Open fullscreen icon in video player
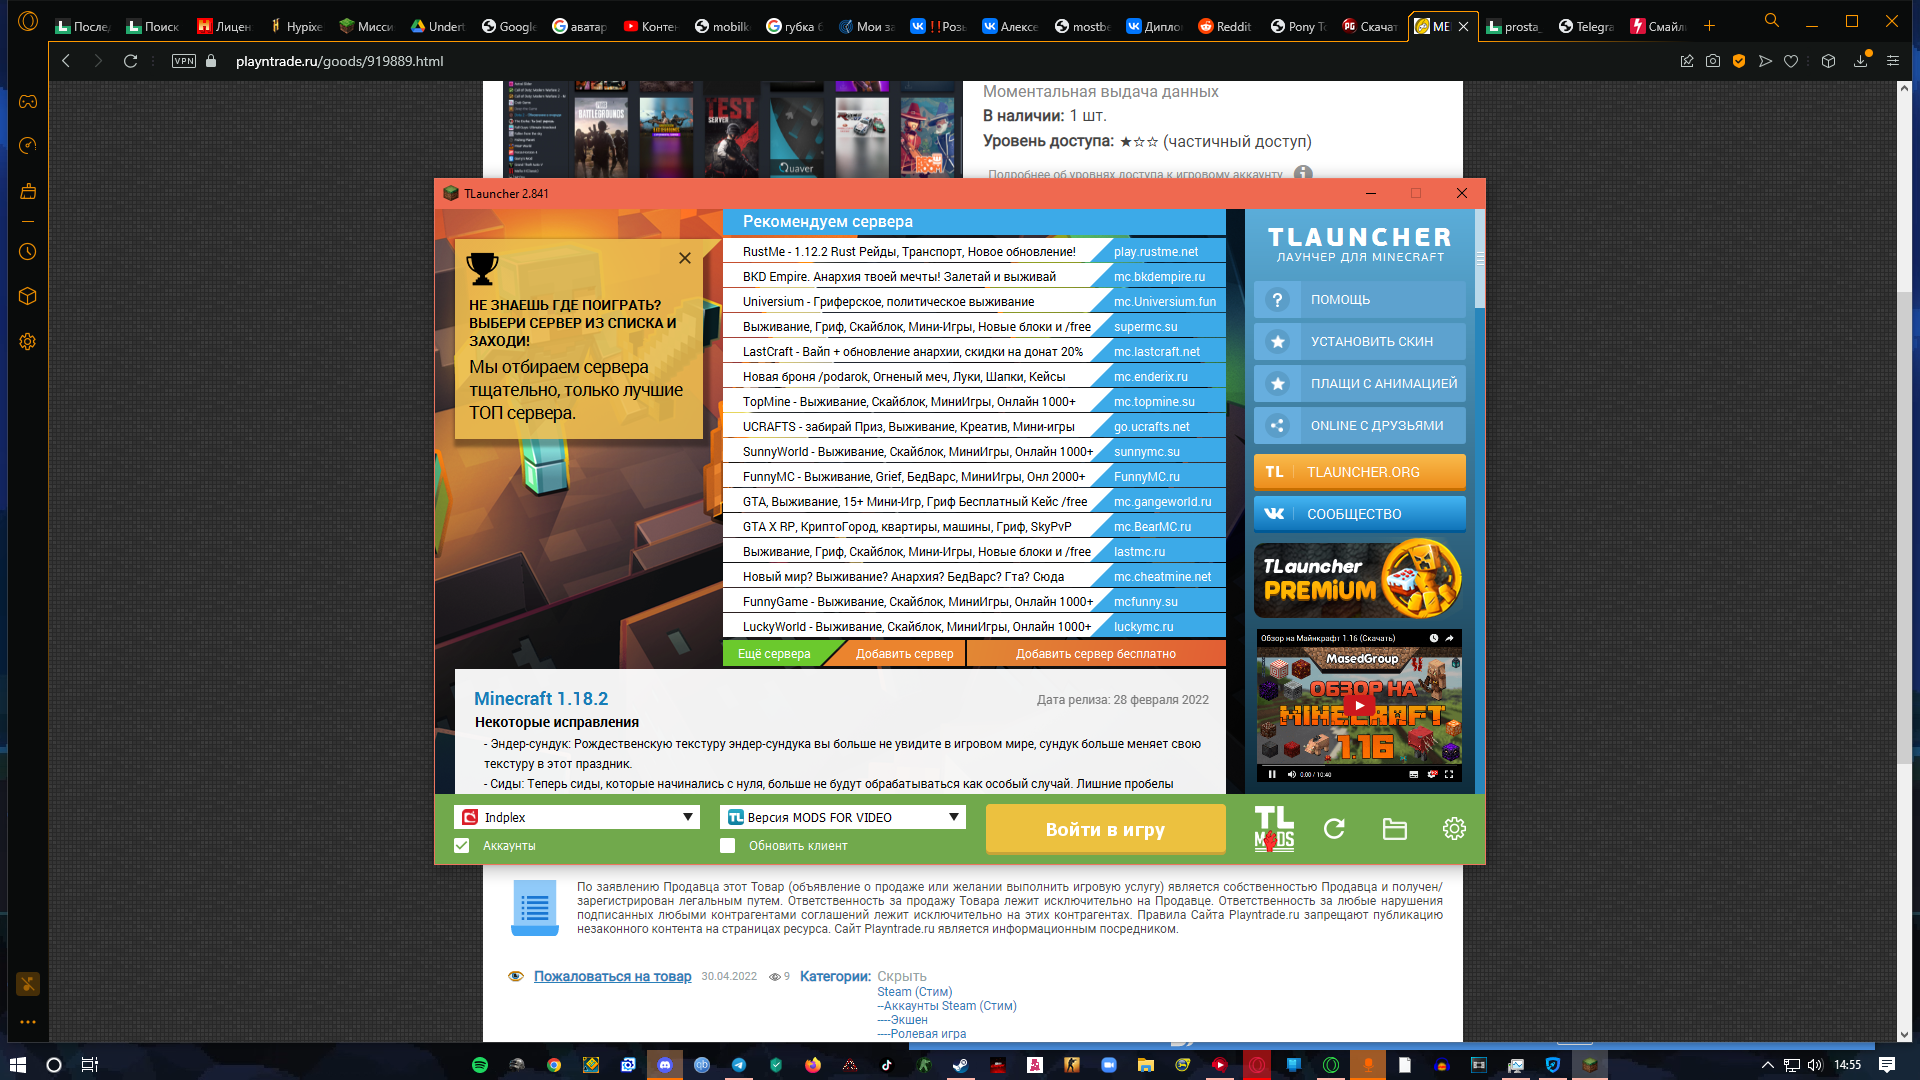 (1449, 774)
